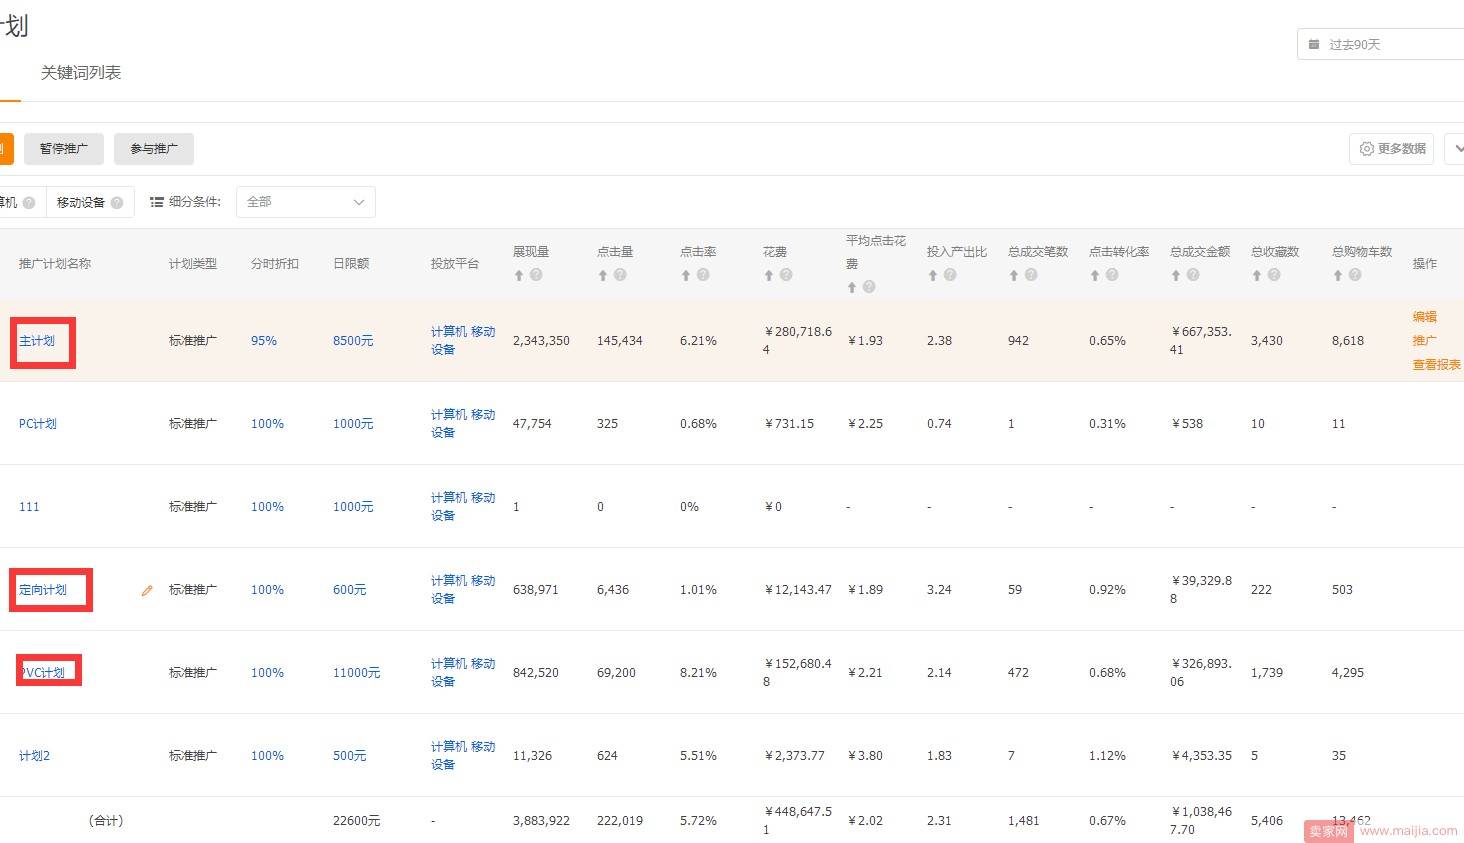Open the 细分条件 全部 dropdown
The image size is (1464, 843).
pos(306,202)
